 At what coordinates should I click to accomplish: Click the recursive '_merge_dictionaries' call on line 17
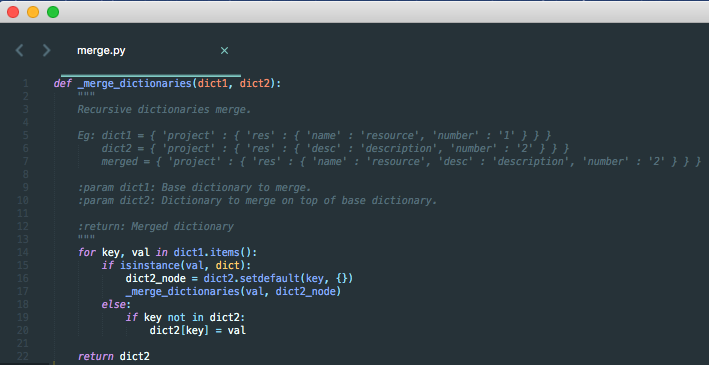click(183, 292)
